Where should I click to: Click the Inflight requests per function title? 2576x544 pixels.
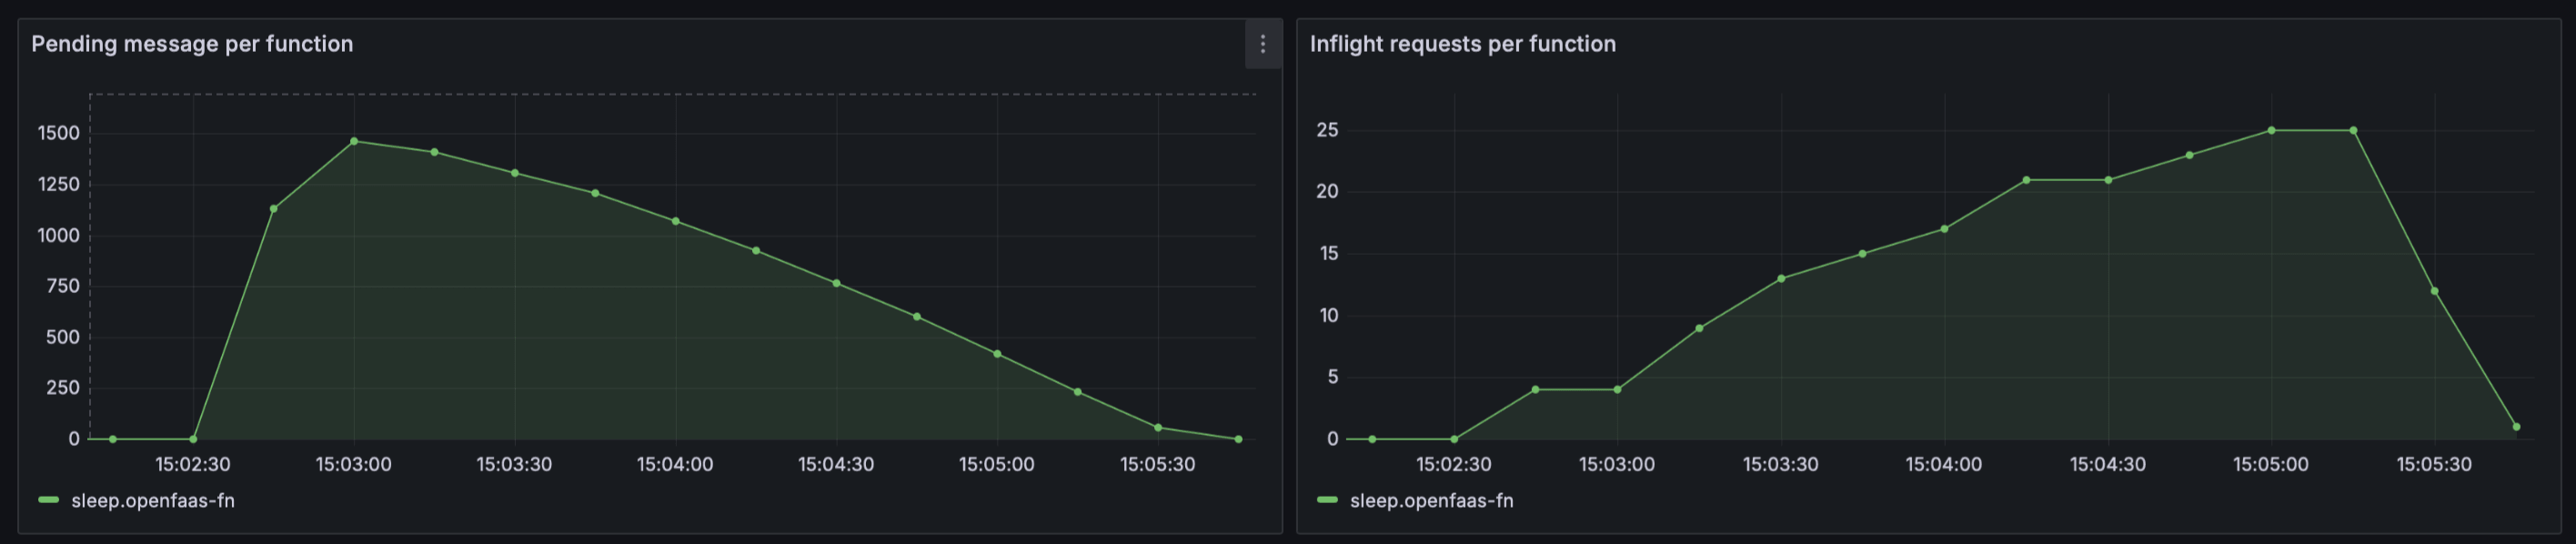pyautogui.click(x=1462, y=44)
